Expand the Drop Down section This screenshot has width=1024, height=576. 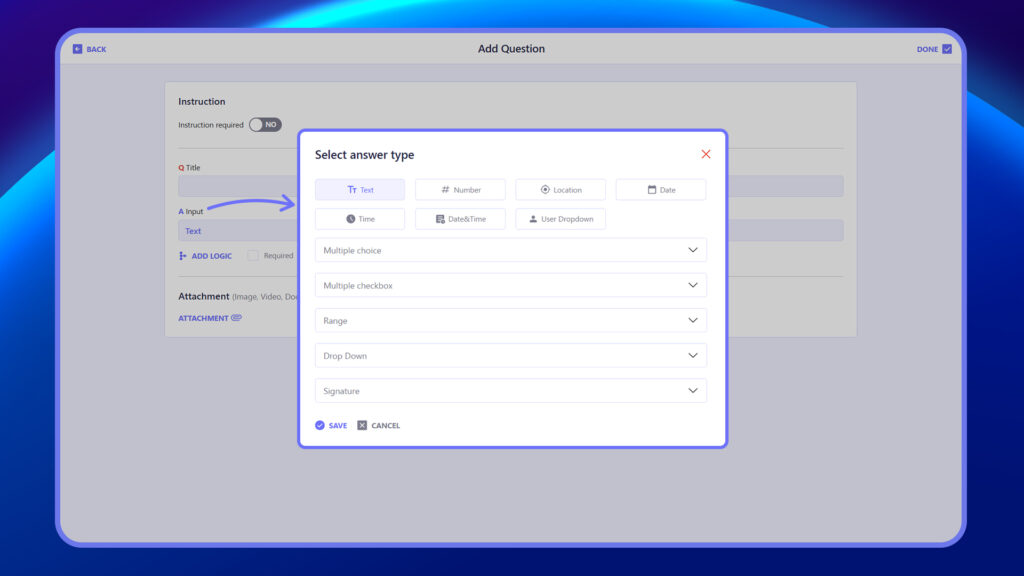point(511,356)
